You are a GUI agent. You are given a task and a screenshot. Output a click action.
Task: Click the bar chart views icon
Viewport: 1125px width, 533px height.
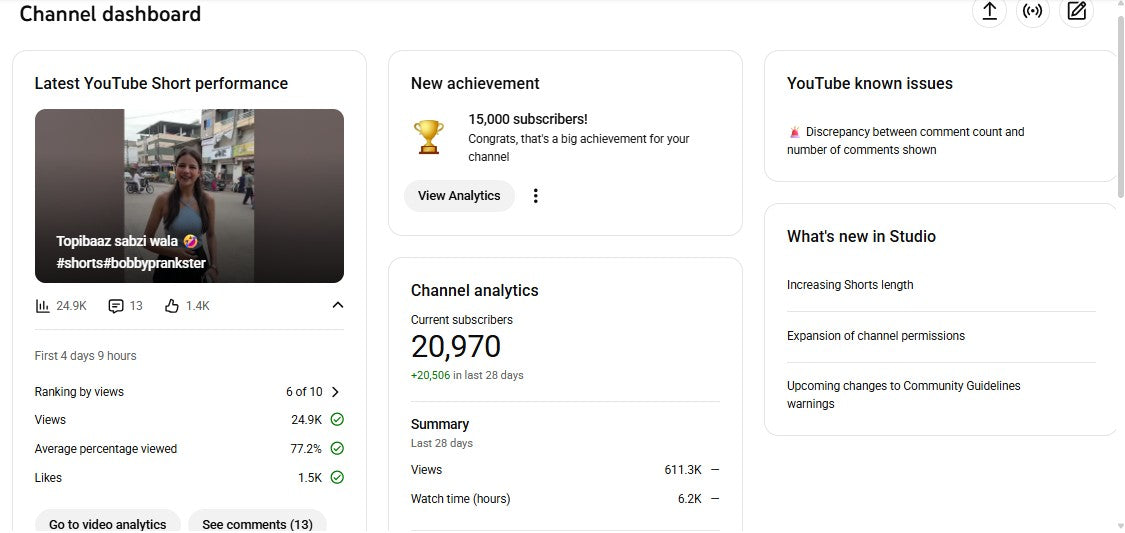pos(43,306)
